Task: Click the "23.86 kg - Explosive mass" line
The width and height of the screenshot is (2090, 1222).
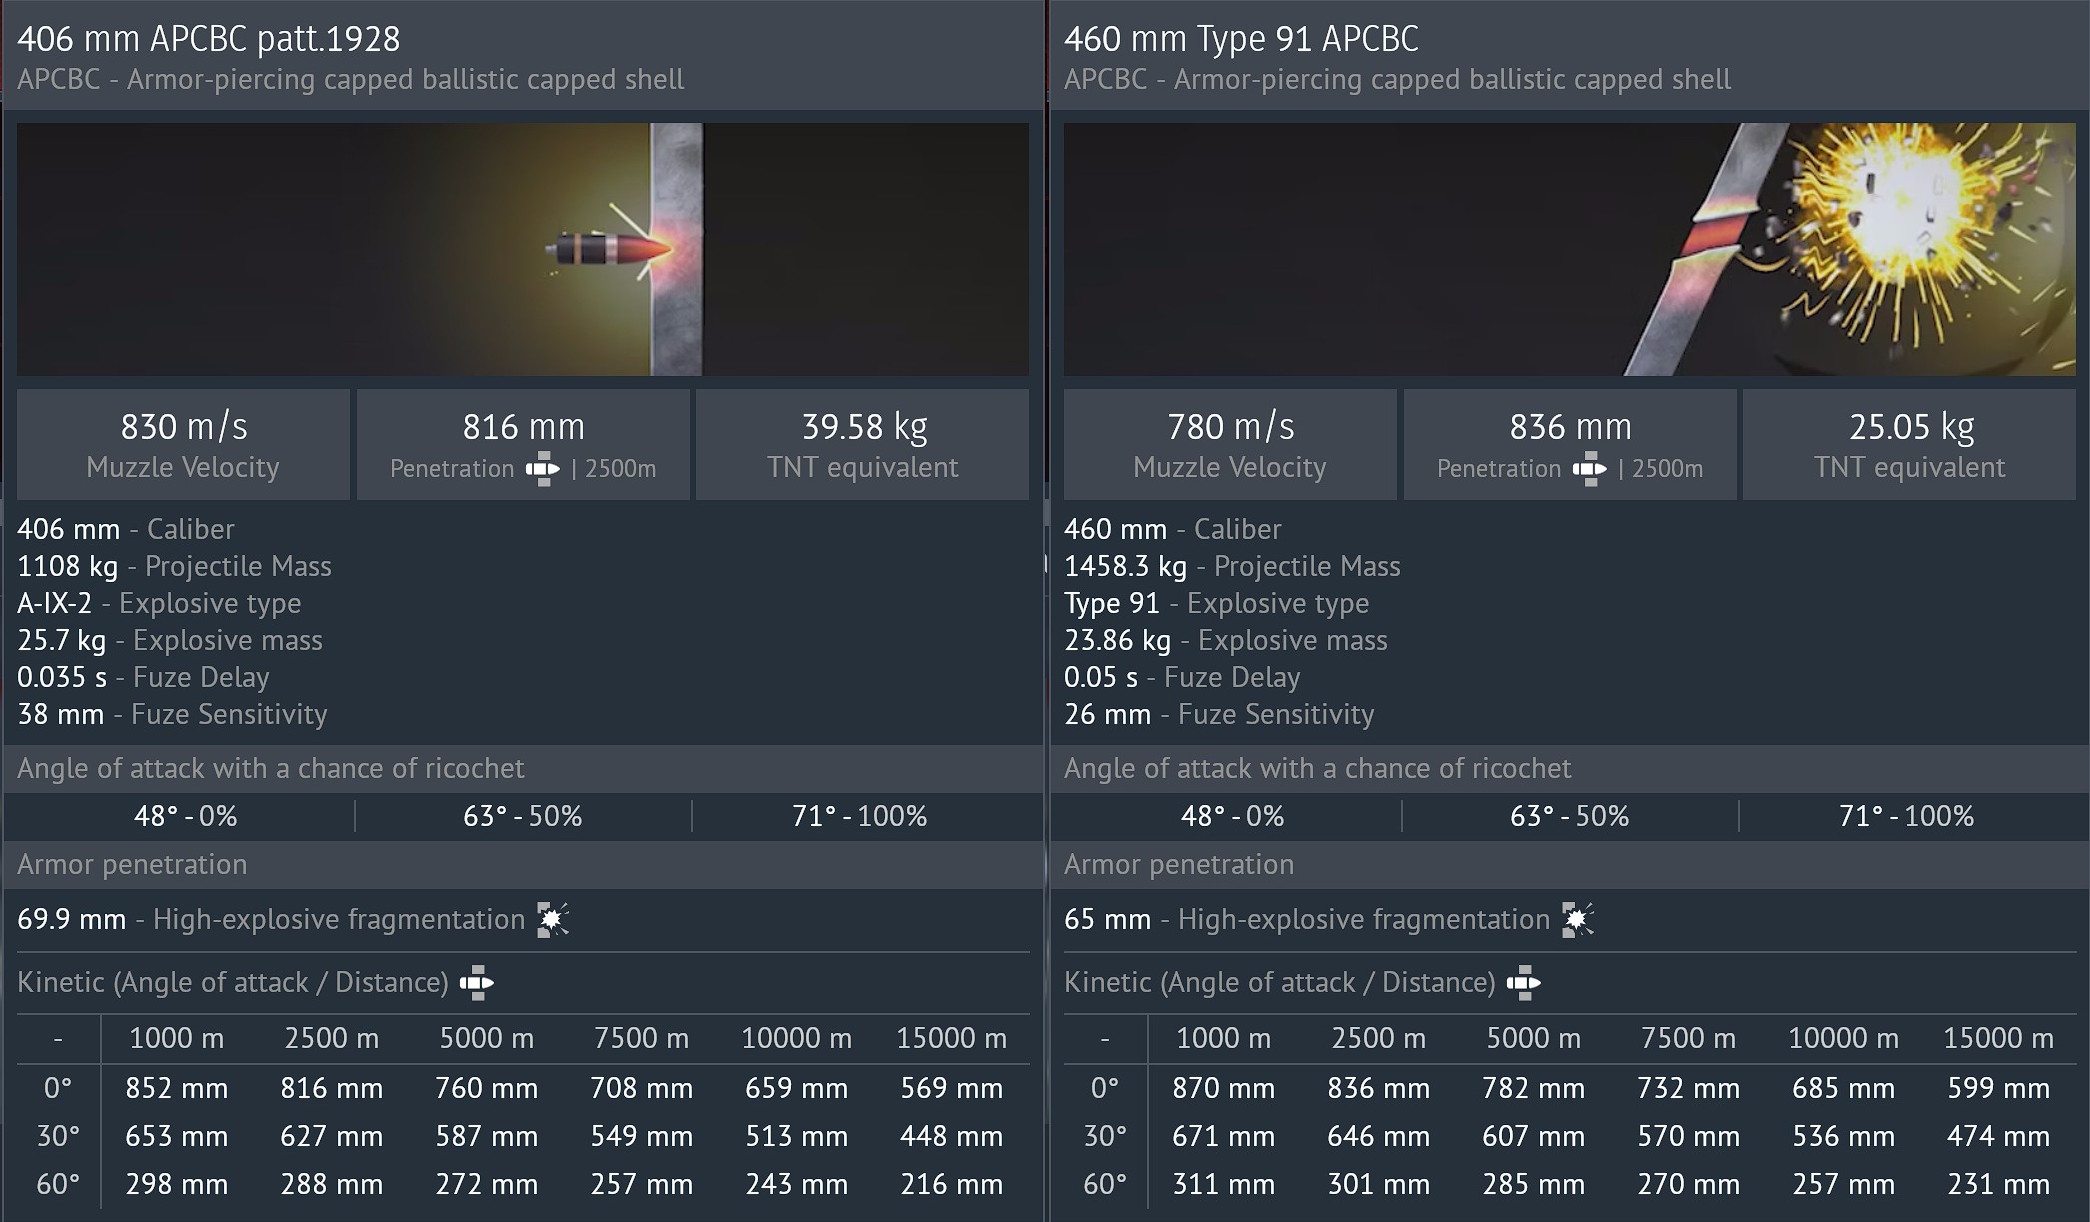Action: 1226,640
